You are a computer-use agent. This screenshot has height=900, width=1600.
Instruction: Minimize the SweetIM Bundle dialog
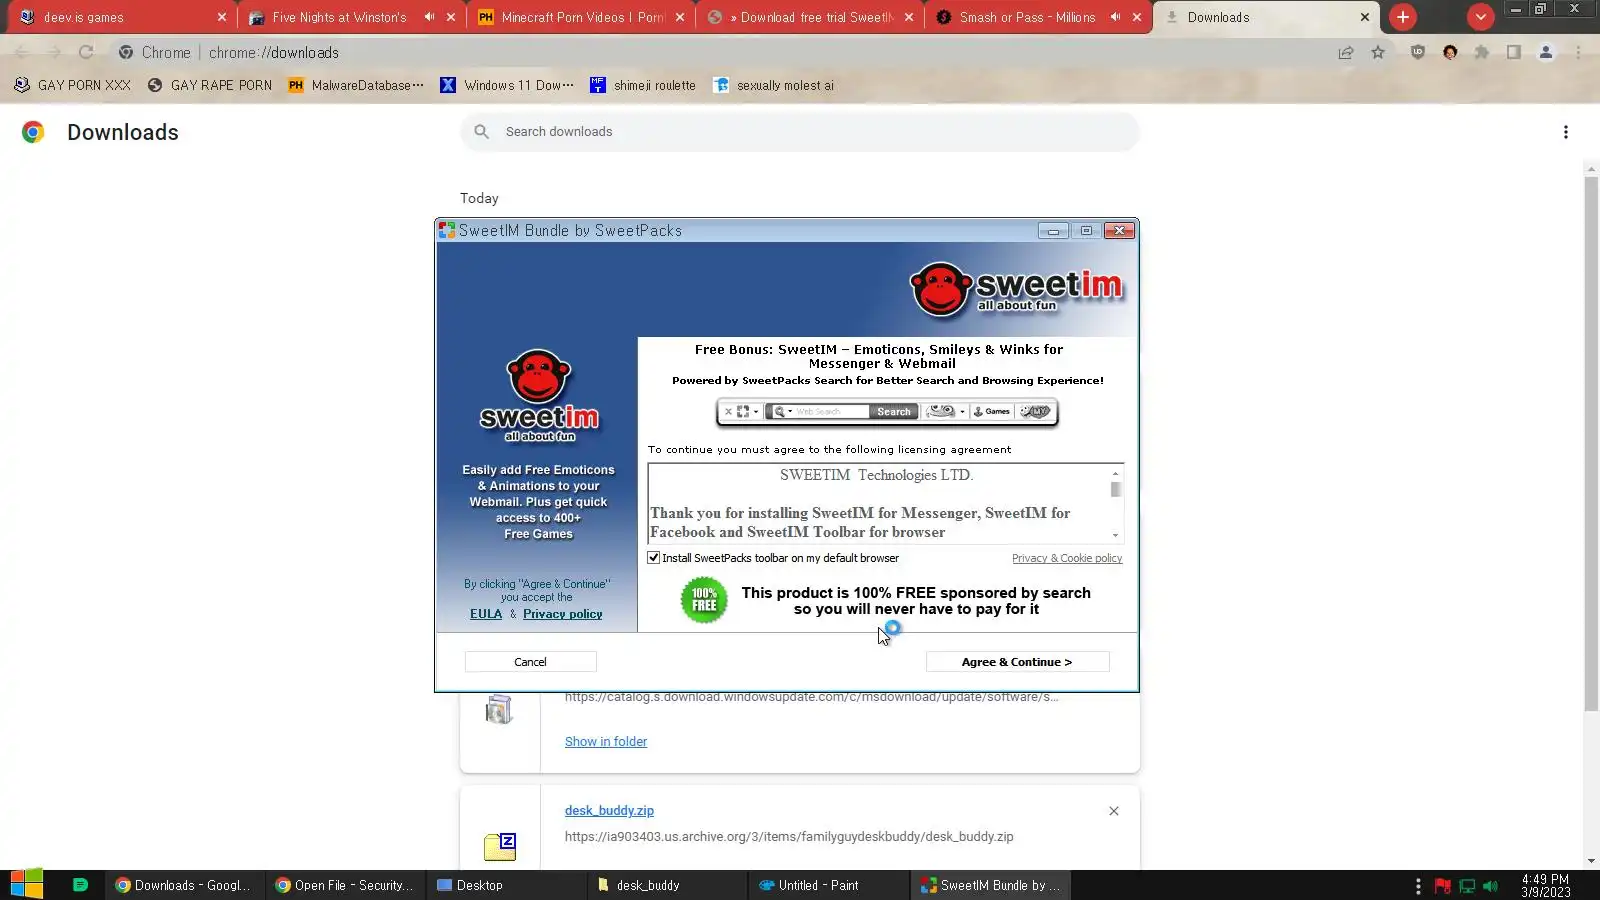tap(1053, 231)
